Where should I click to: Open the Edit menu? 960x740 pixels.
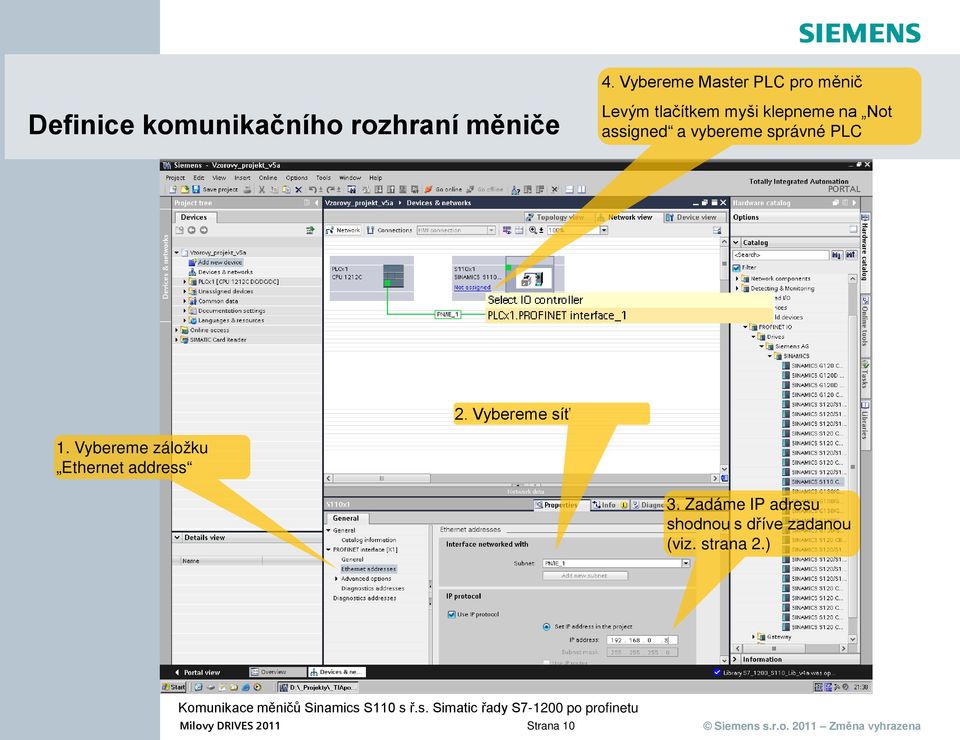[199, 178]
